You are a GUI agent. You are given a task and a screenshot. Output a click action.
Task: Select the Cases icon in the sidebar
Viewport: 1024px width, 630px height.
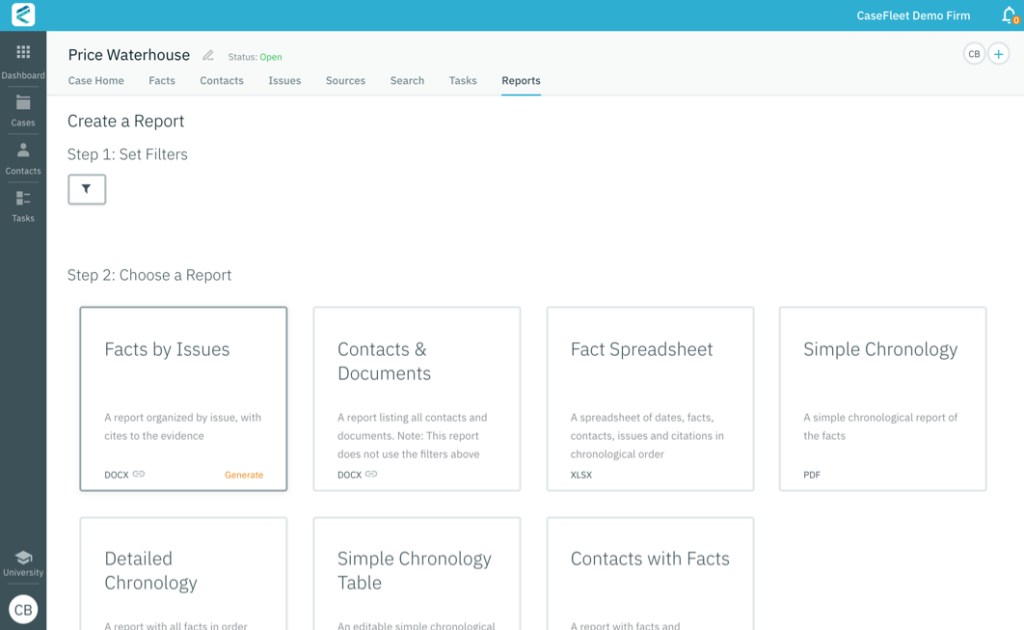[x=22, y=107]
